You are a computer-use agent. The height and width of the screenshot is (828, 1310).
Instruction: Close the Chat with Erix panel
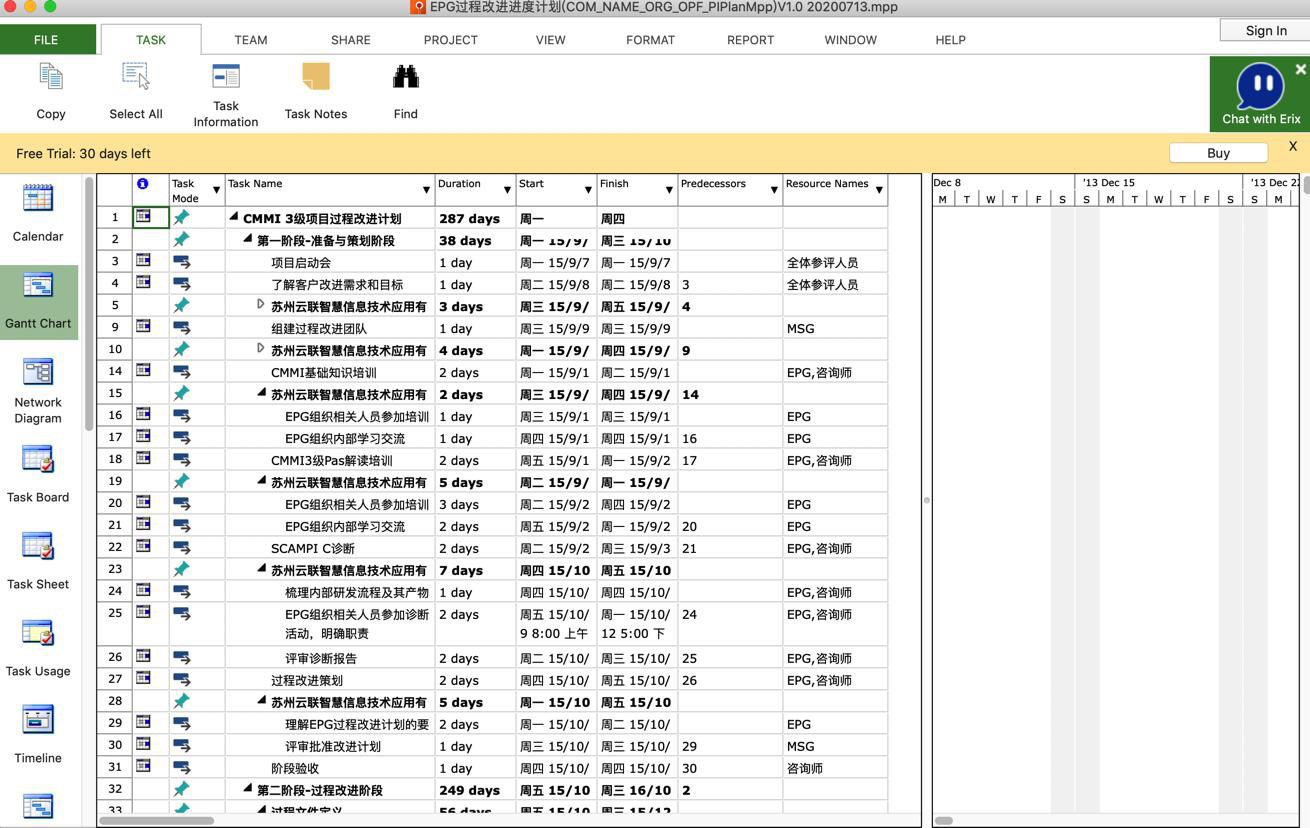(x=1300, y=69)
